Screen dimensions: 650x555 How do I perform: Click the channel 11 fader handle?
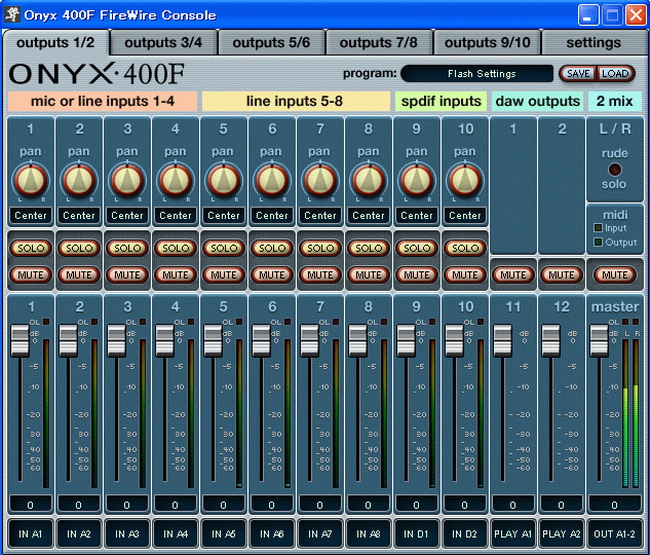pos(502,341)
